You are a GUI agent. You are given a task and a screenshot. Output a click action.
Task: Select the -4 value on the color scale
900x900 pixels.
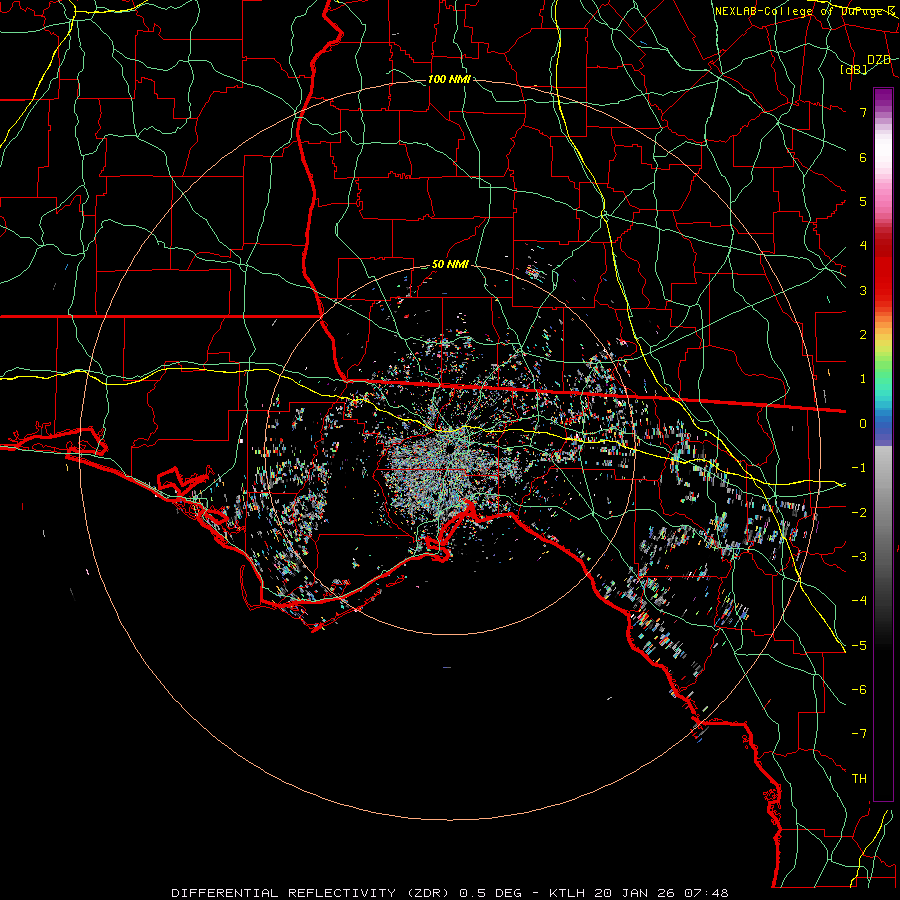pos(859,601)
